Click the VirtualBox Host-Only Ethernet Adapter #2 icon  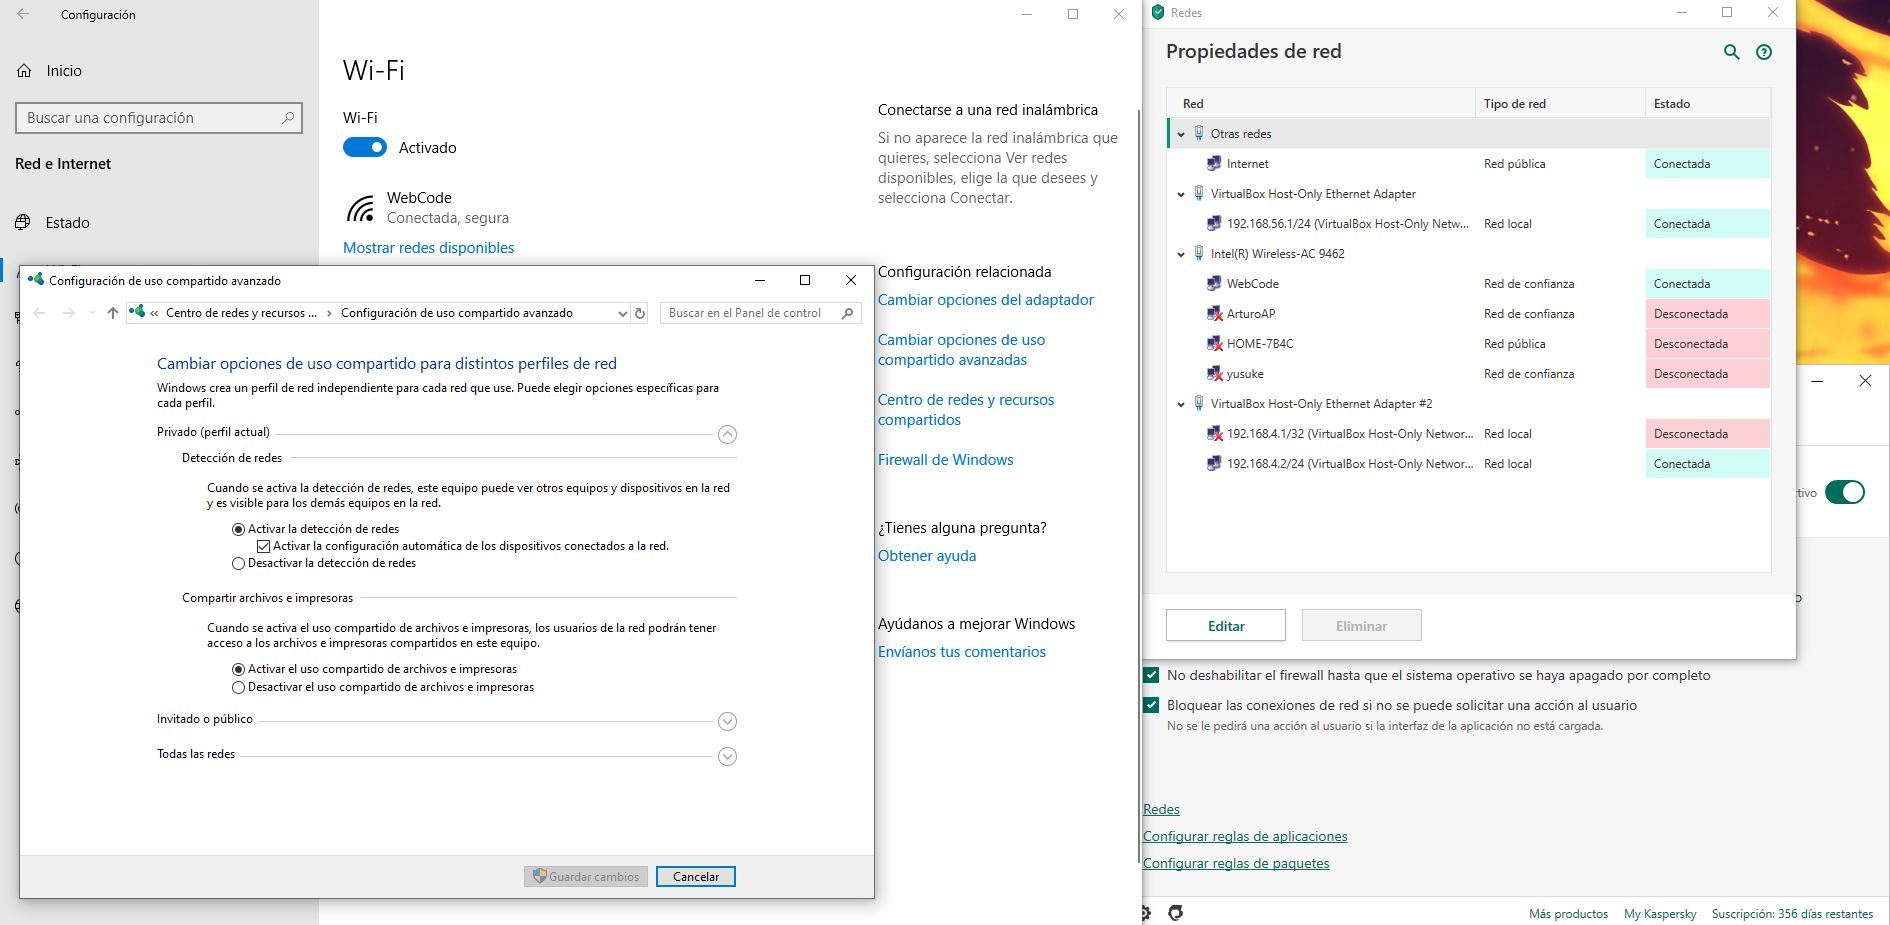click(1199, 404)
